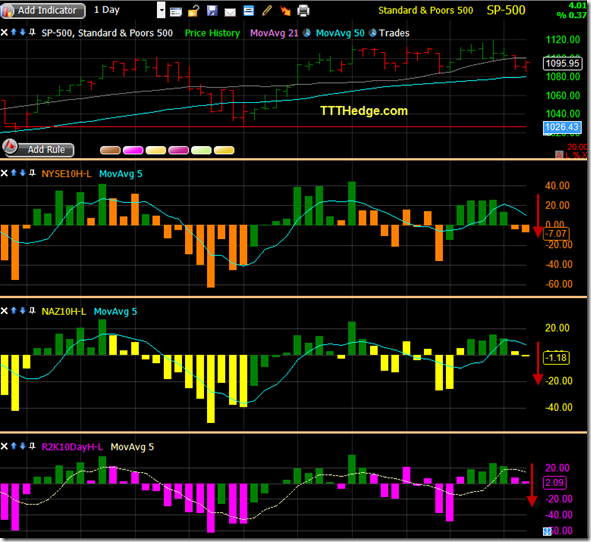The width and height of the screenshot is (591, 542).
Task: Click the Add Rule button
Action: [x=38, y=149]
